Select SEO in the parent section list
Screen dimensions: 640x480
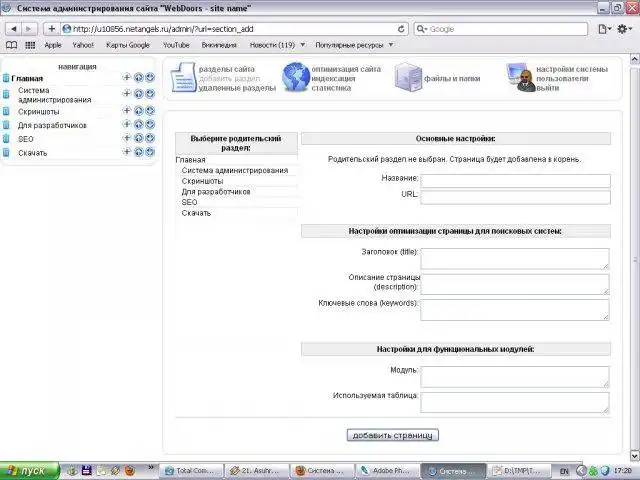(x=189, y=202)
